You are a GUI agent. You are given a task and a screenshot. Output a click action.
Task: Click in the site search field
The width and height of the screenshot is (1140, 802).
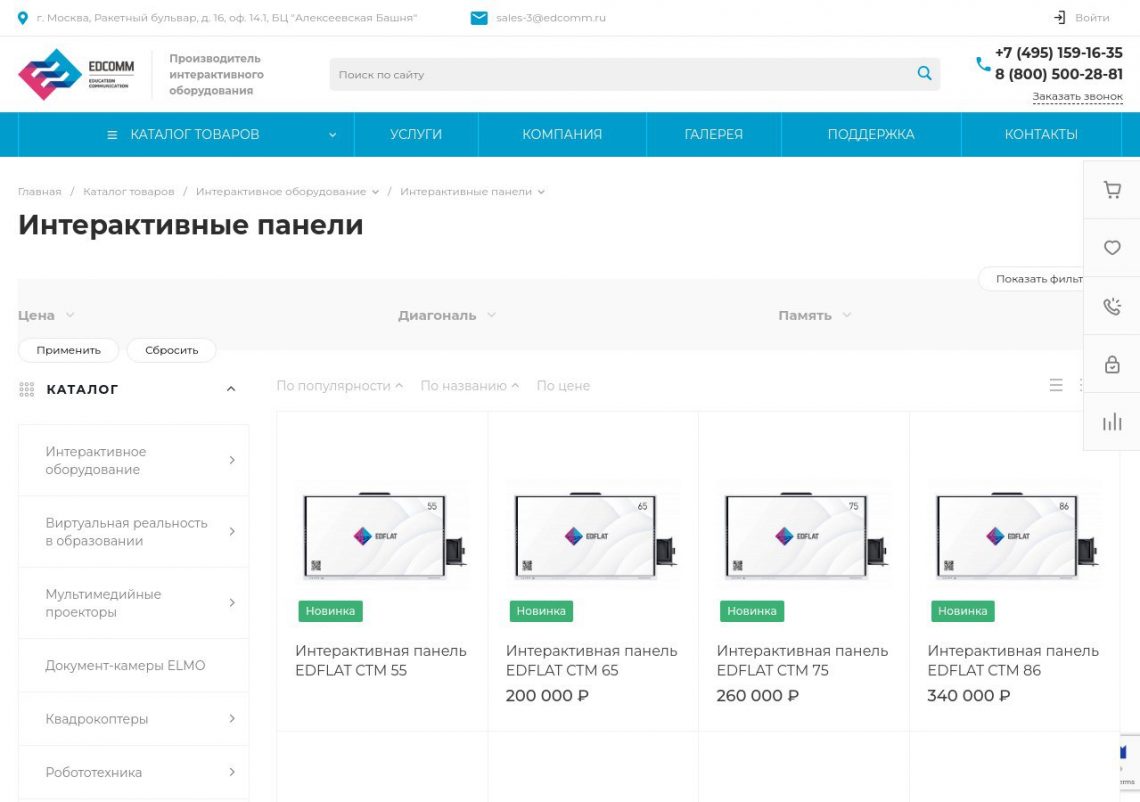(620, 74)
